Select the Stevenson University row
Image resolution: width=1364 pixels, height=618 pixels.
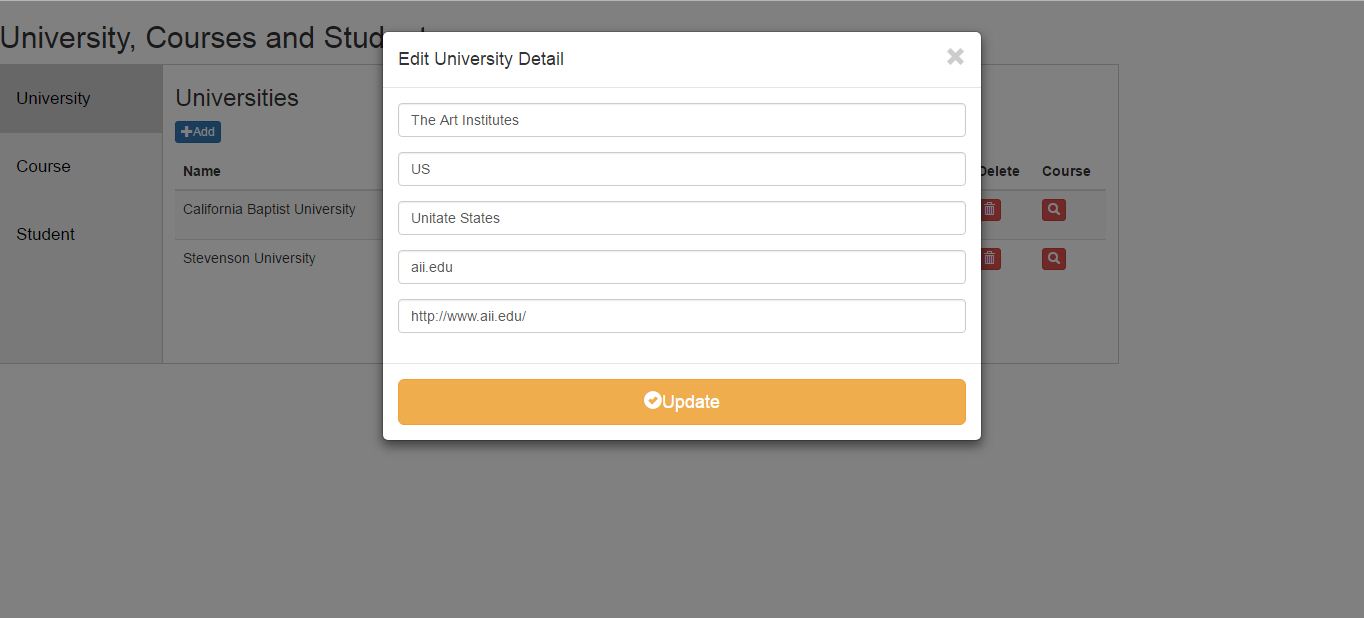(x=248, y=258)
